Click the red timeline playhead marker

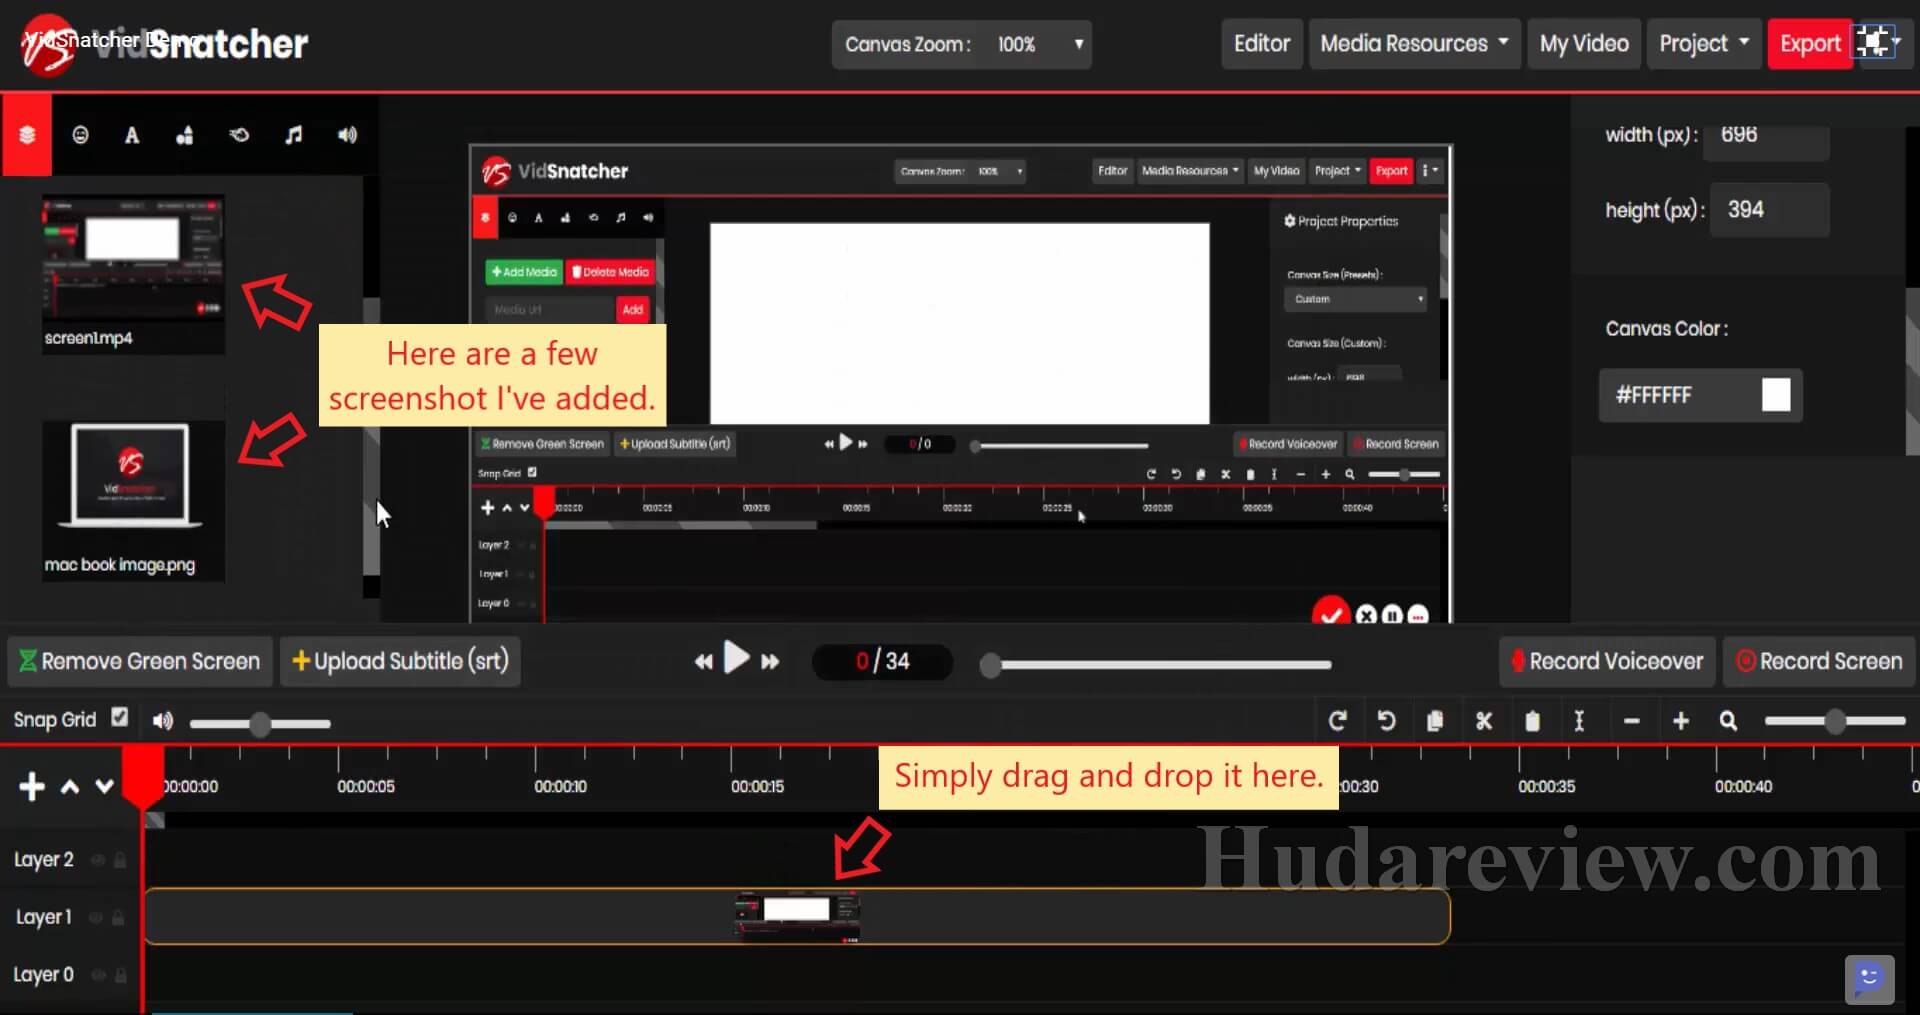(x=143, y=776)
